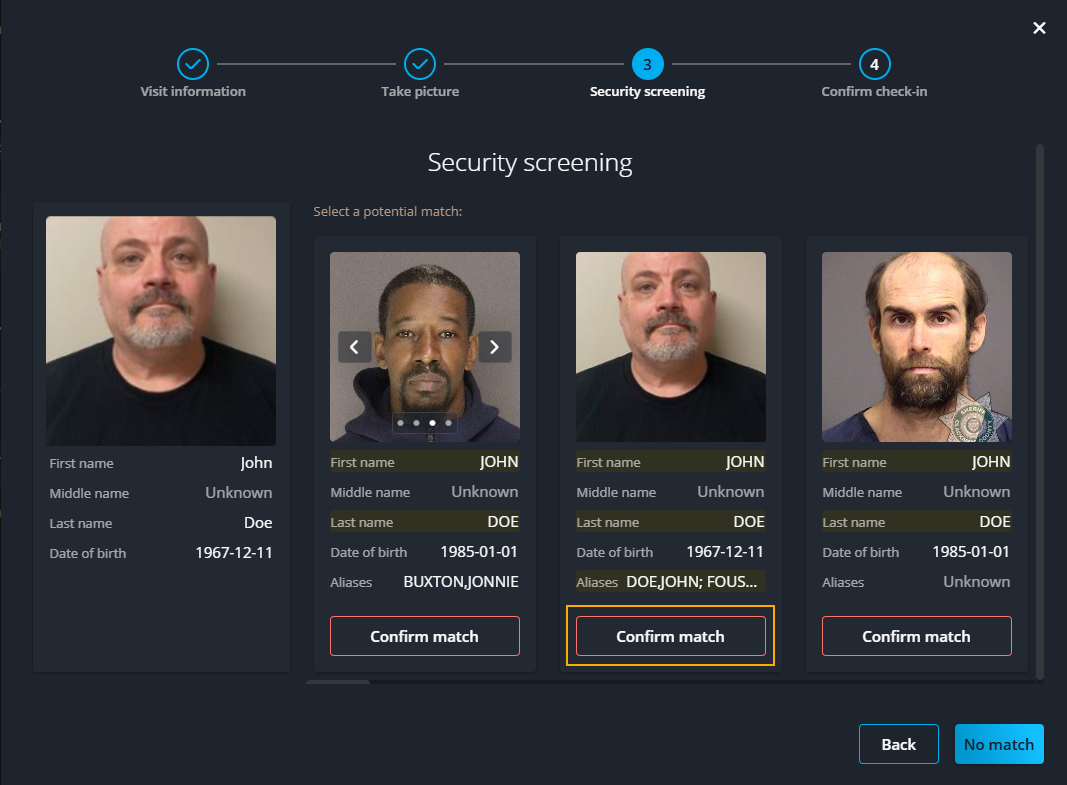Viewport: 1067px width, 785px height.
Task: Select the Confirm check-in step 4 circle
Action: tap(874, 62)
